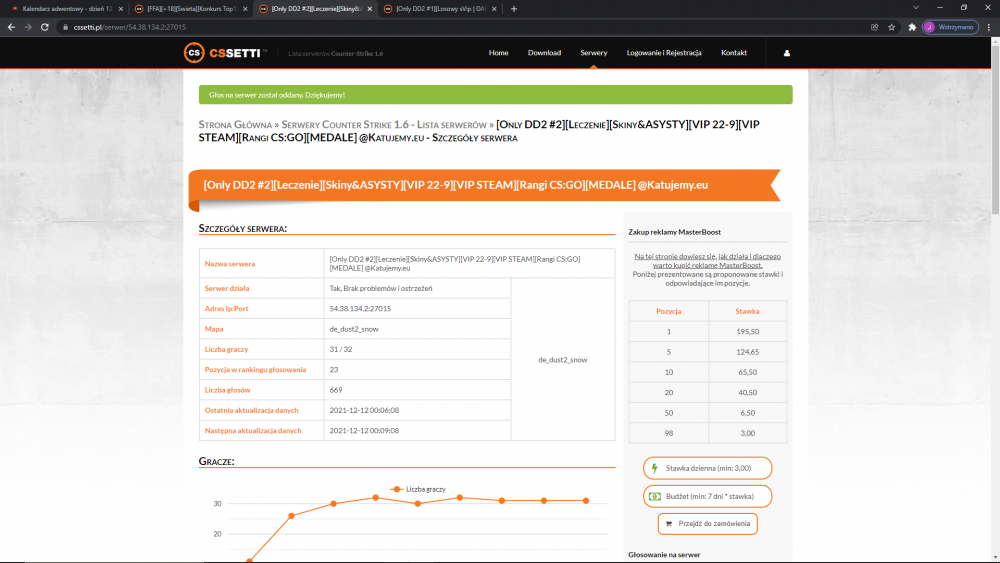Viewport: 1000px width, 563px height.
Task: Reload the current page
Action: [x=45, y=27]
